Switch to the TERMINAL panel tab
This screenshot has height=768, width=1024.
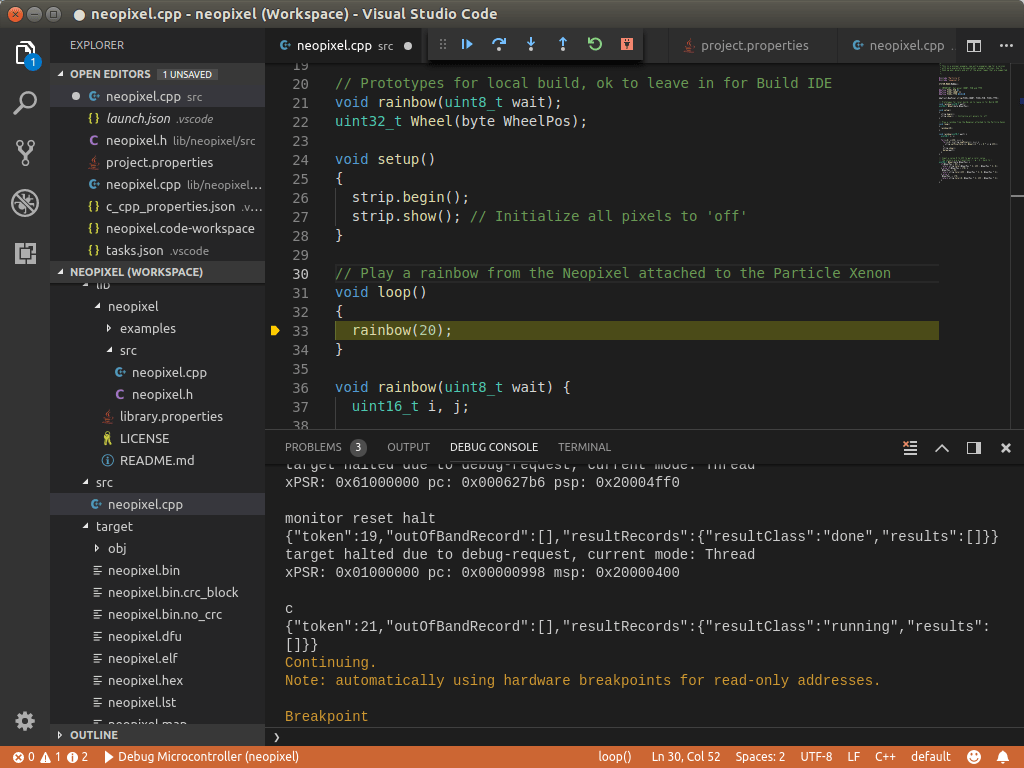tap(584, 447)
